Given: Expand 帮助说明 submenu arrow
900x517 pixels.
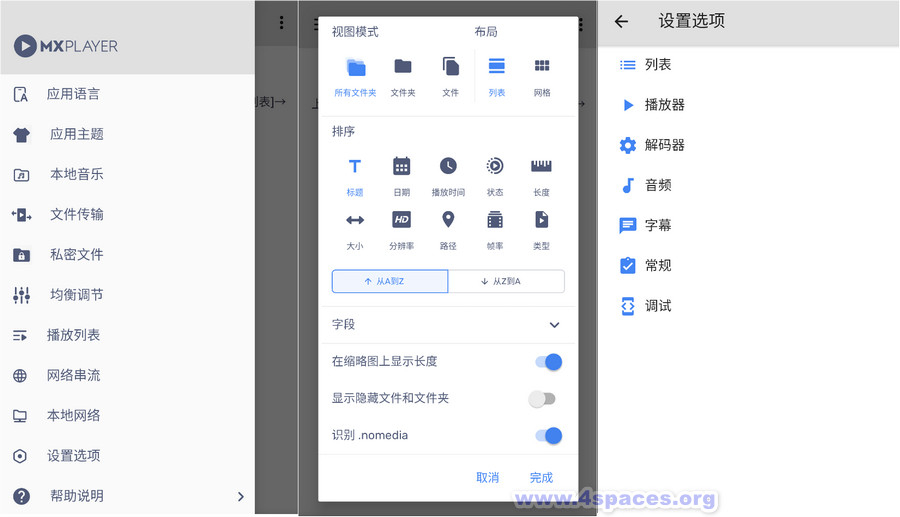Looking at the screenshot, I should [x=240, y=496].
